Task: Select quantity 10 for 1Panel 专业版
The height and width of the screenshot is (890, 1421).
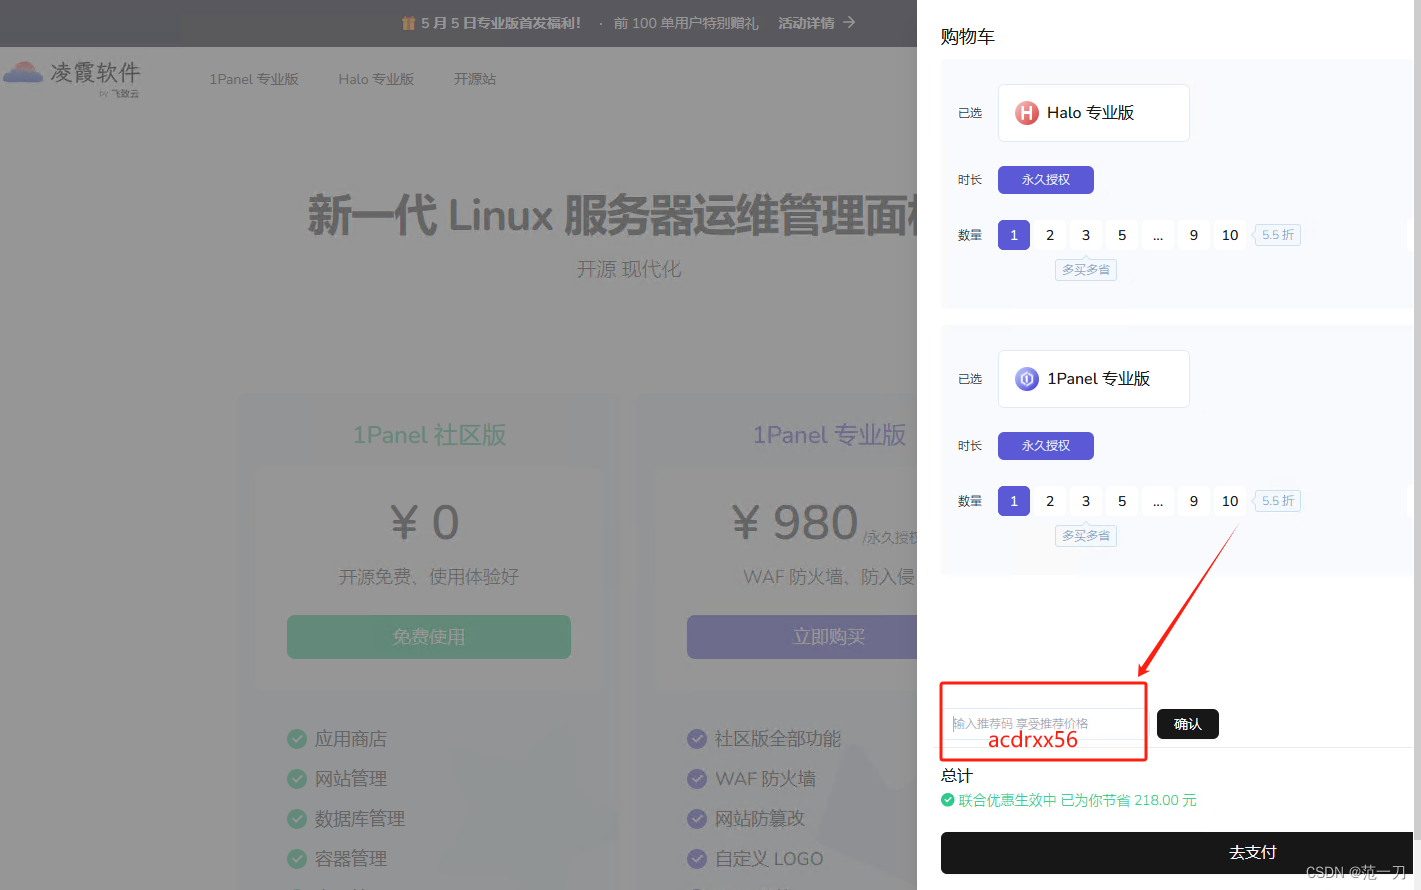Action: [1230, 501]
